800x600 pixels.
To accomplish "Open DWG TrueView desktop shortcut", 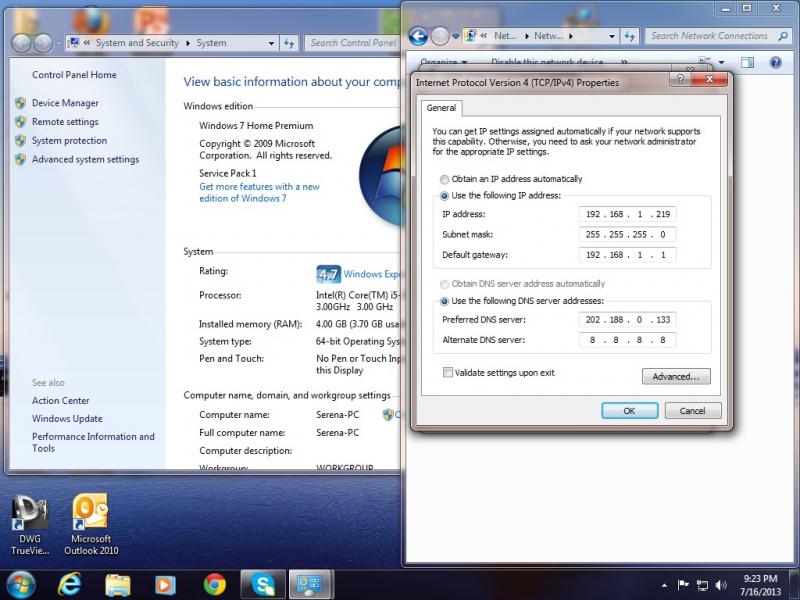I will 30,525.
